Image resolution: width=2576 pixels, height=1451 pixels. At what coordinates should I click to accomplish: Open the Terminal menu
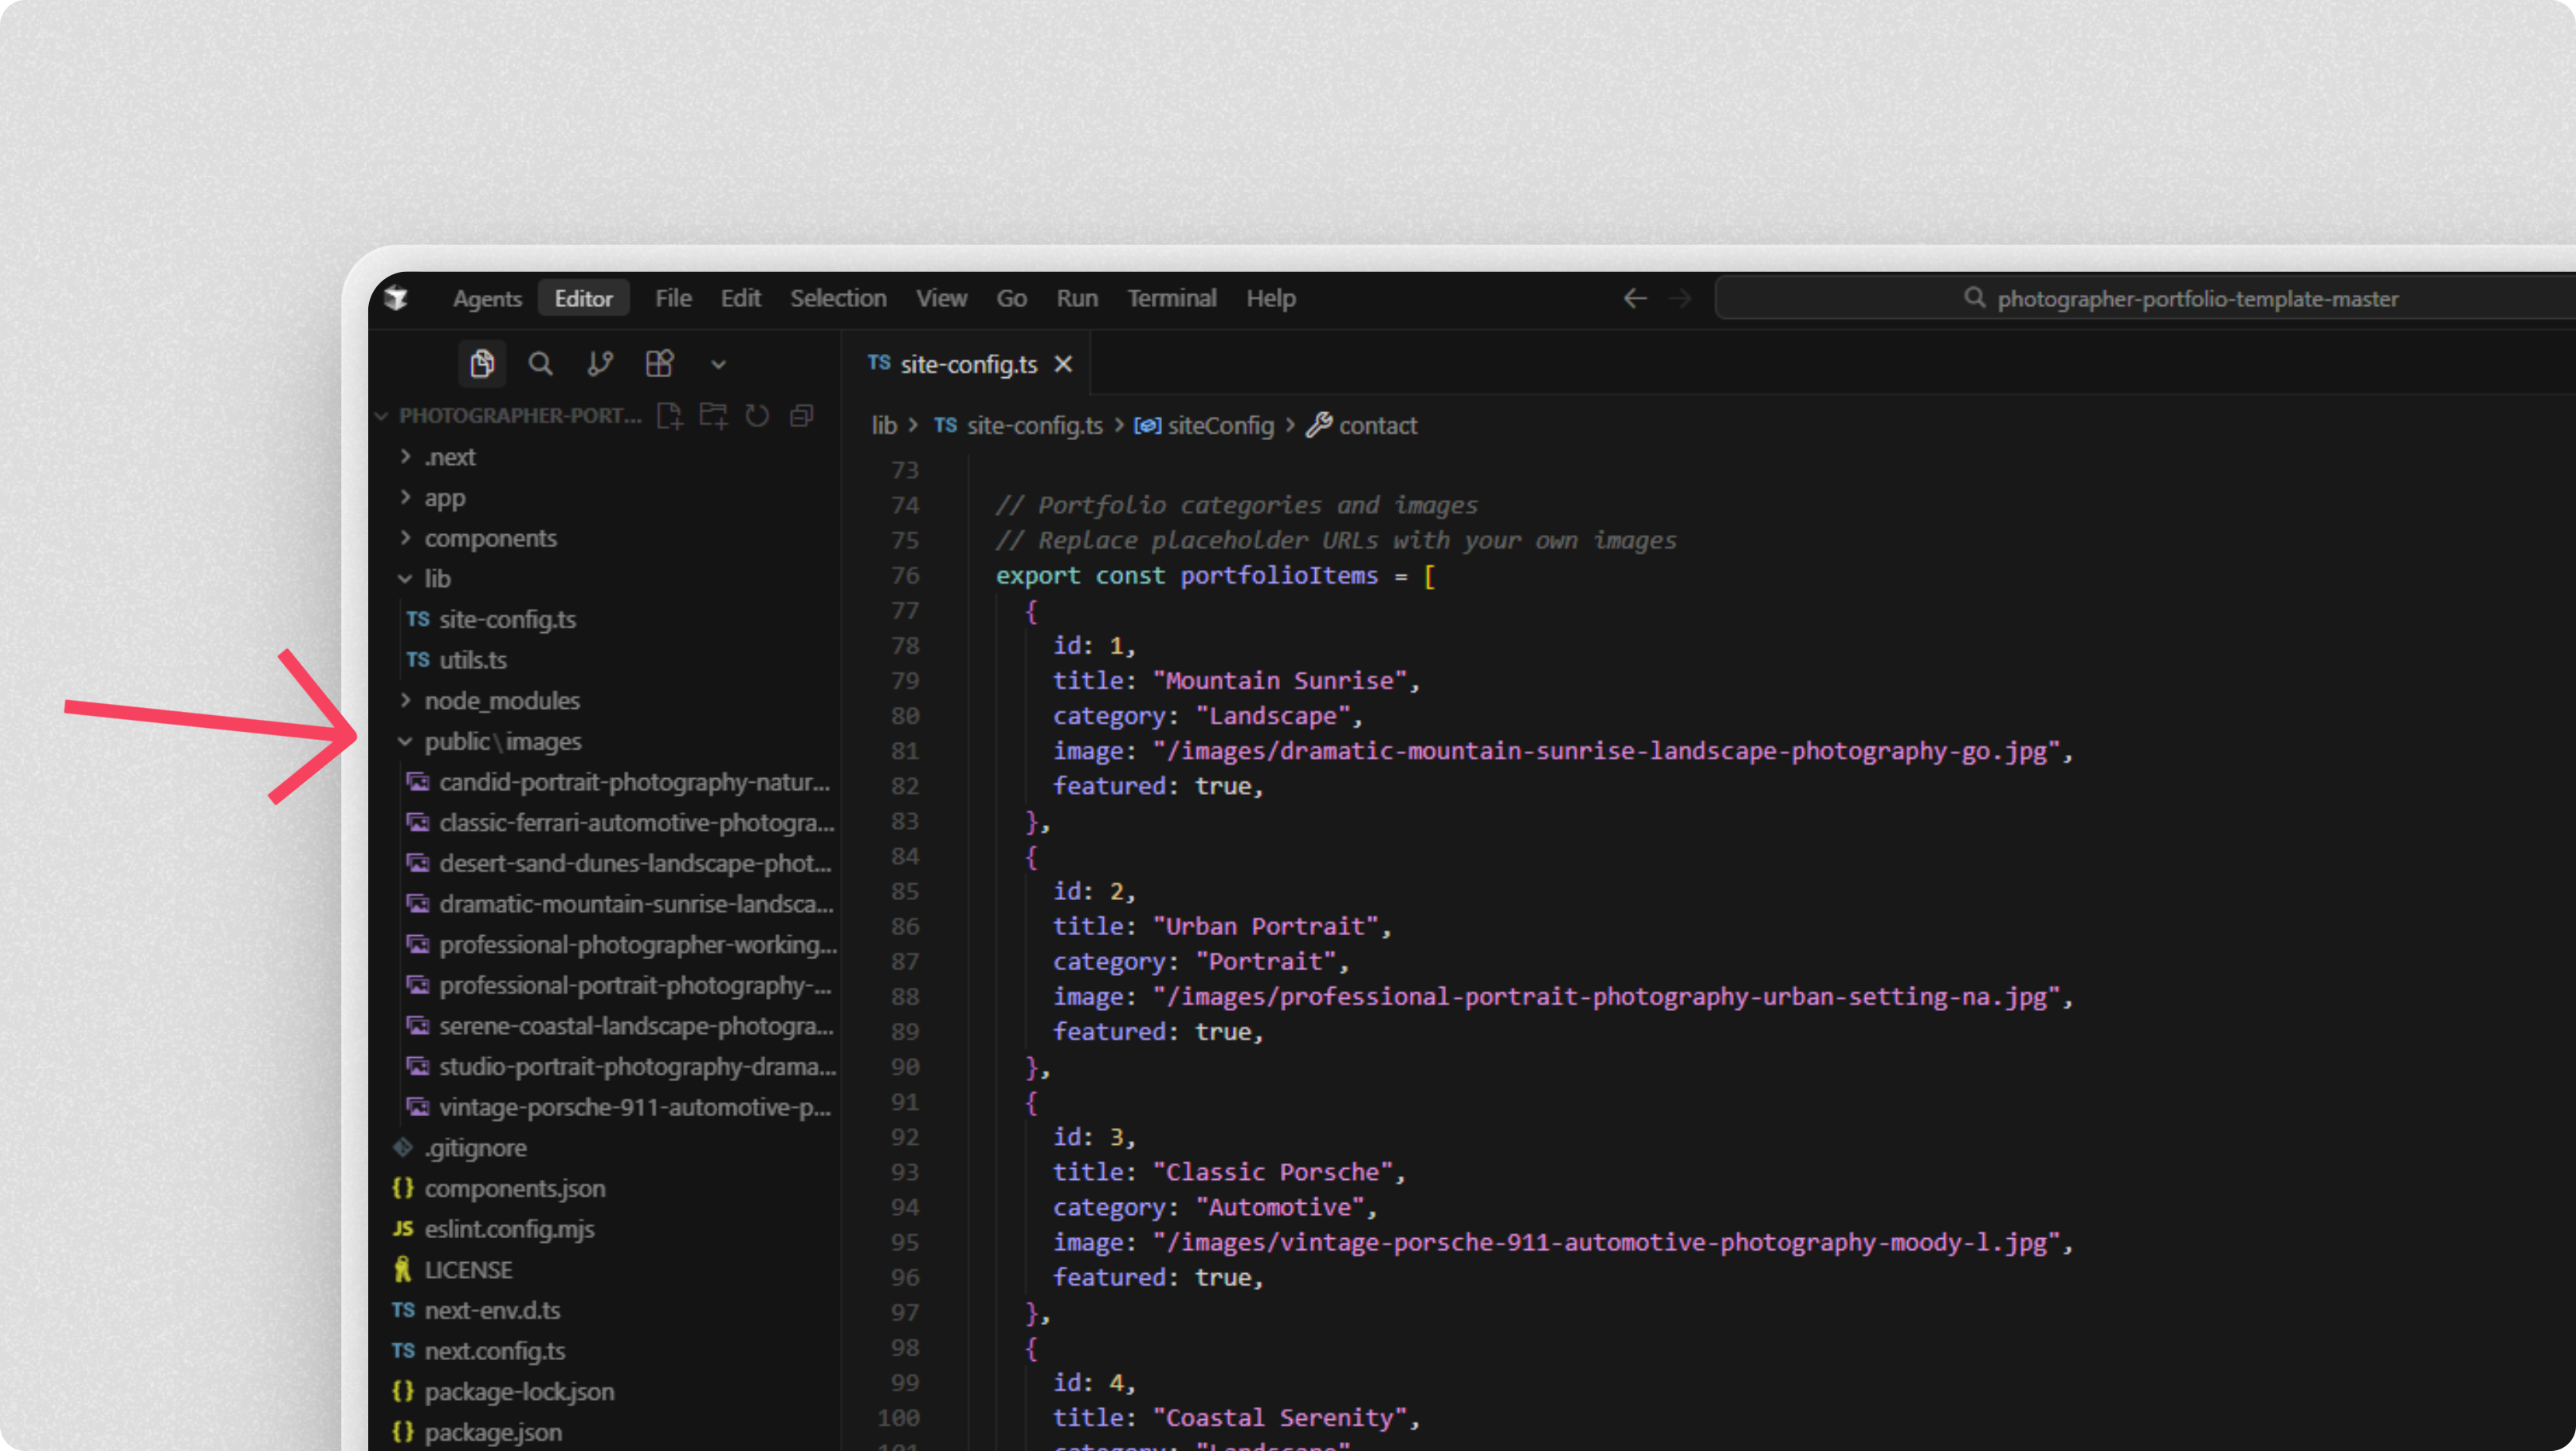pos(1171,299)
